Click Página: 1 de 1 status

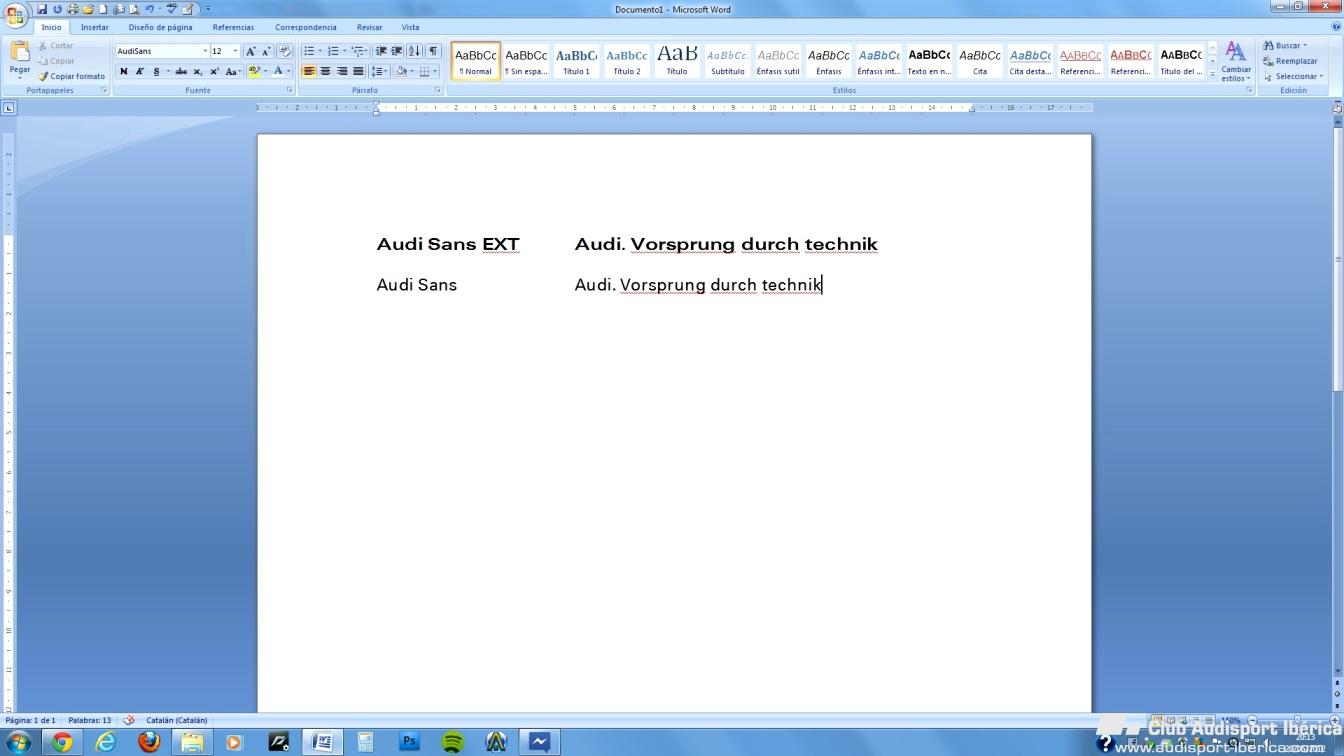click(30, 720)
